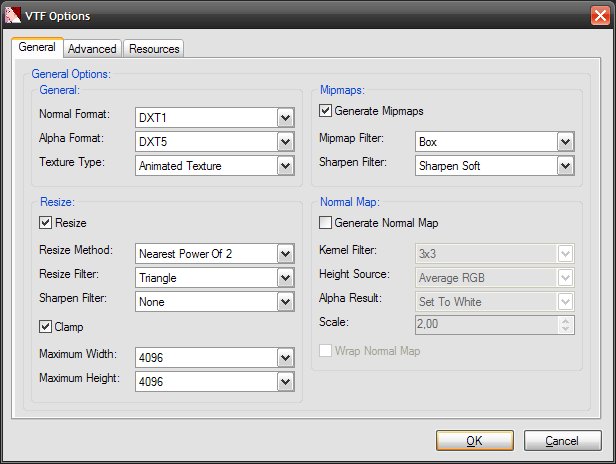This screenshot has width=616, height=464.
Task: Disable the Generate Mipmaps checkbox
Action: click(x=325, y=111)
